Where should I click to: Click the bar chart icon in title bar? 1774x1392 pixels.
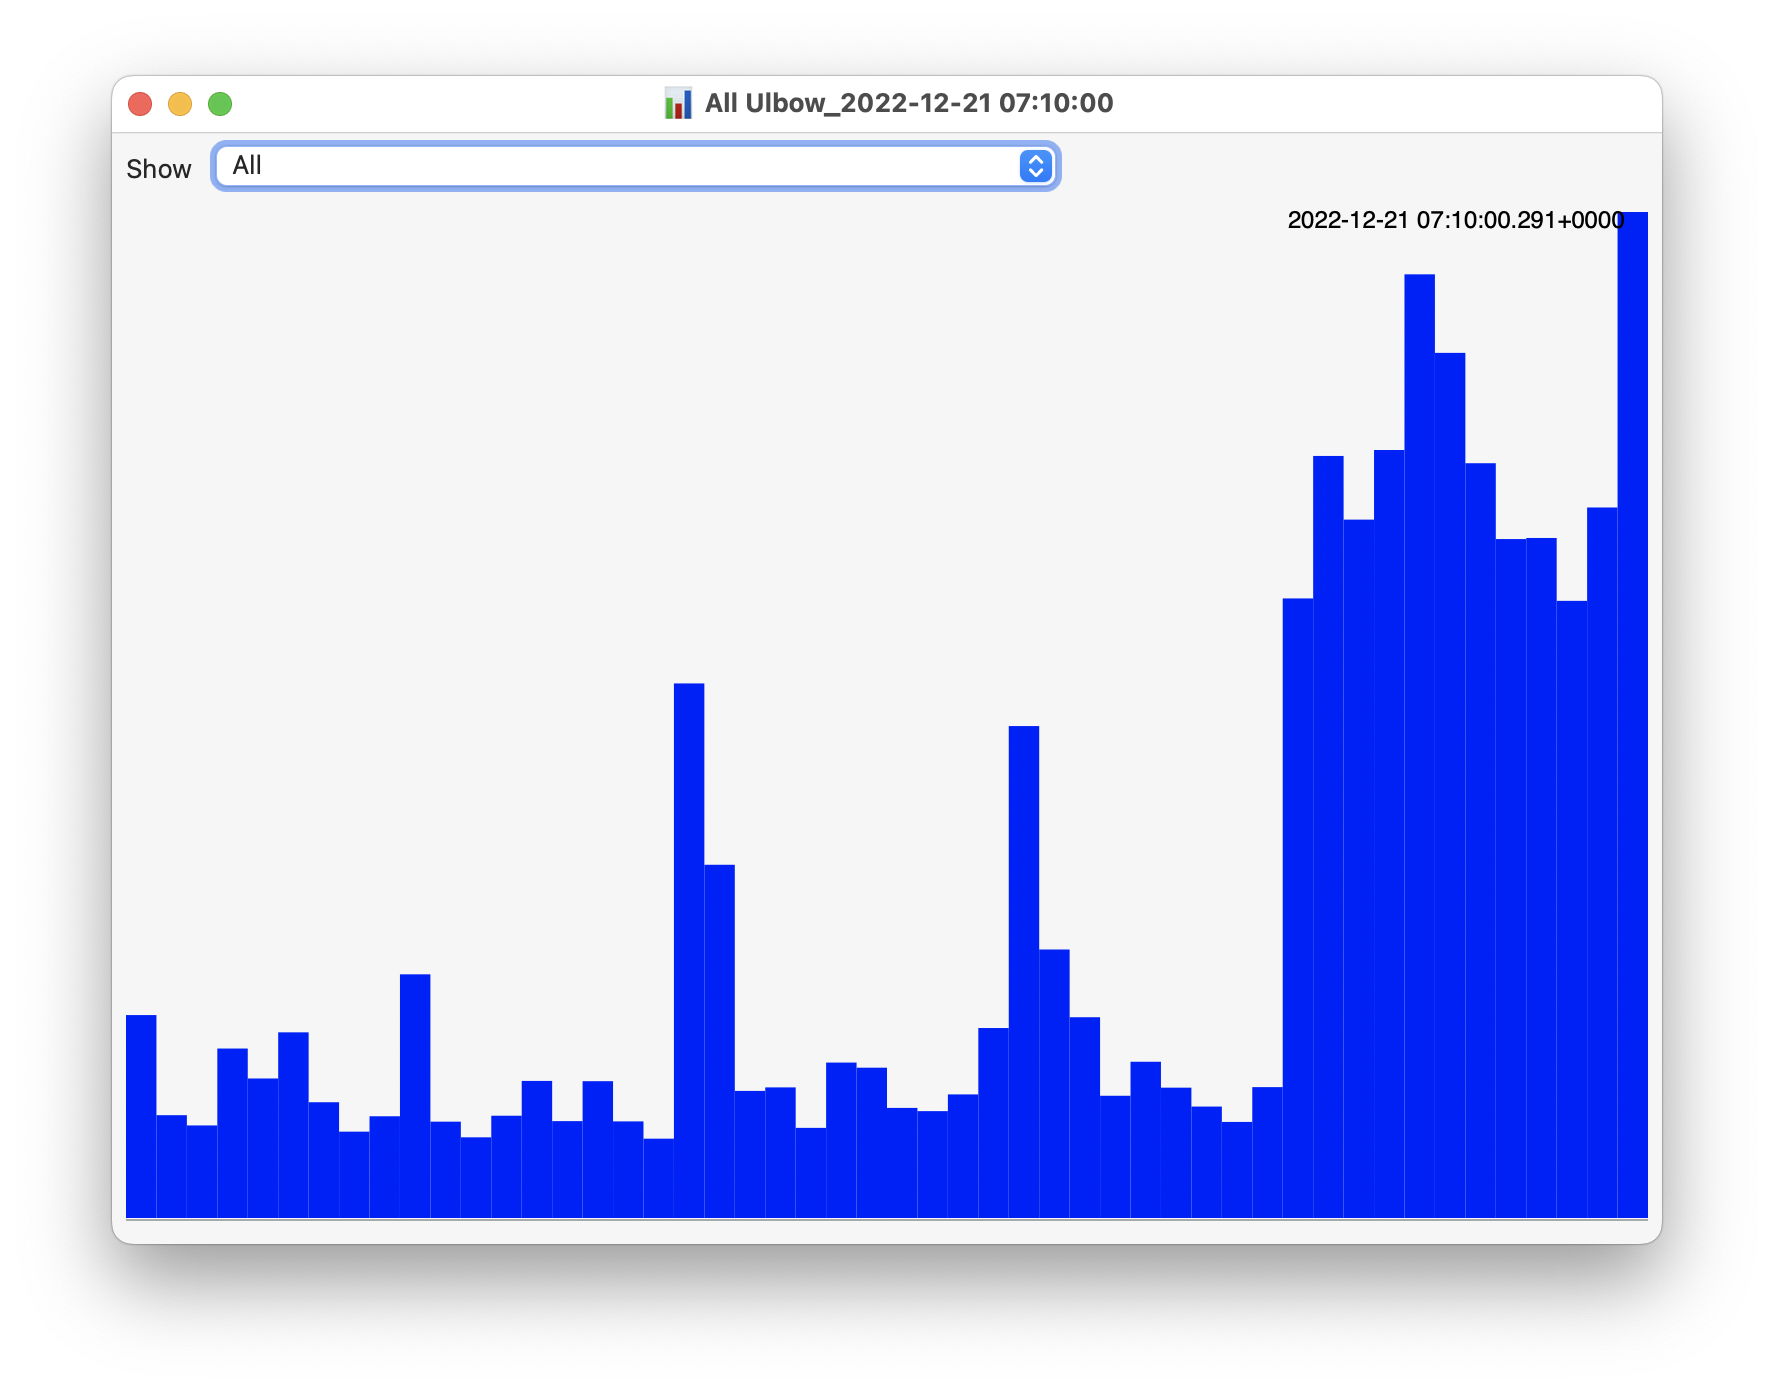tap(678, 103)
